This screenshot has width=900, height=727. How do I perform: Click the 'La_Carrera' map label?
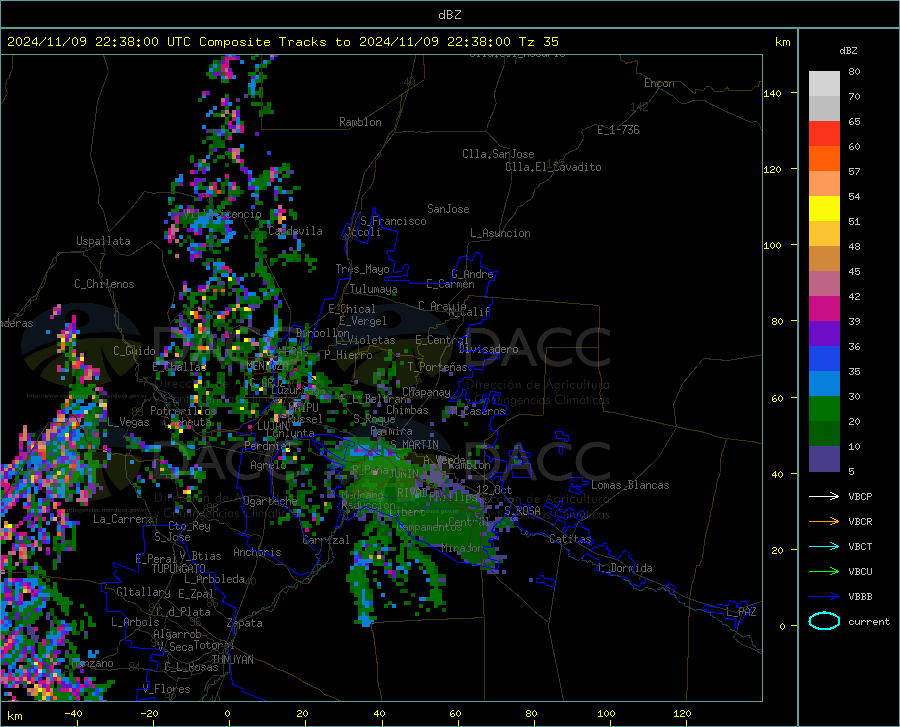tap(123, 519)
